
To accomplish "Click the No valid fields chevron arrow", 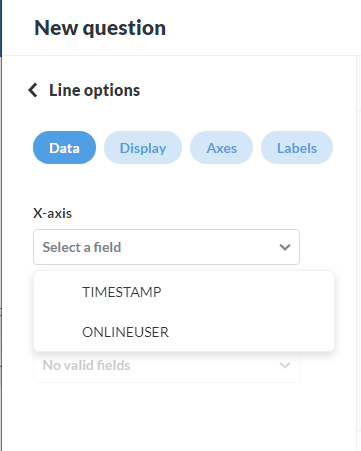I will pyautogui.click(x=285, y=365).
